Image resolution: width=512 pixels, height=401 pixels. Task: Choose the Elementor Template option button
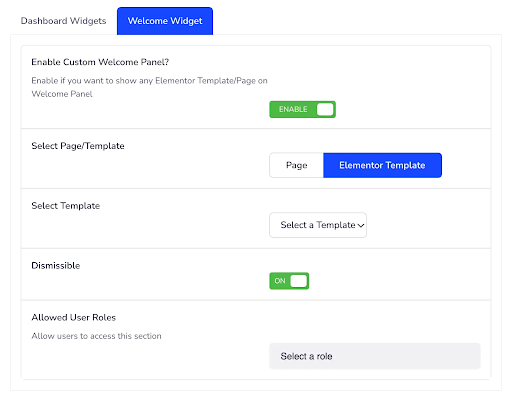tap(382, 165)
